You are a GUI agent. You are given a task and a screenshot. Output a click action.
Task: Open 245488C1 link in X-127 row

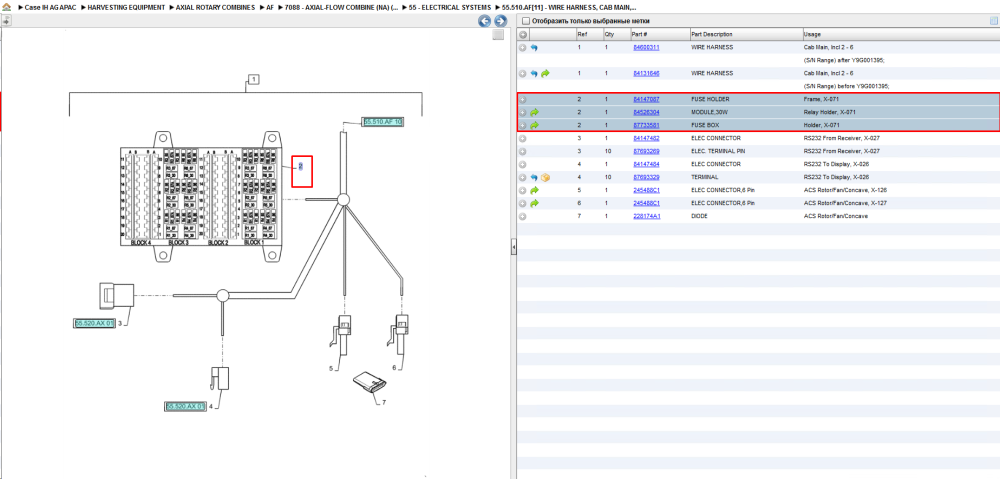[646, 203]
